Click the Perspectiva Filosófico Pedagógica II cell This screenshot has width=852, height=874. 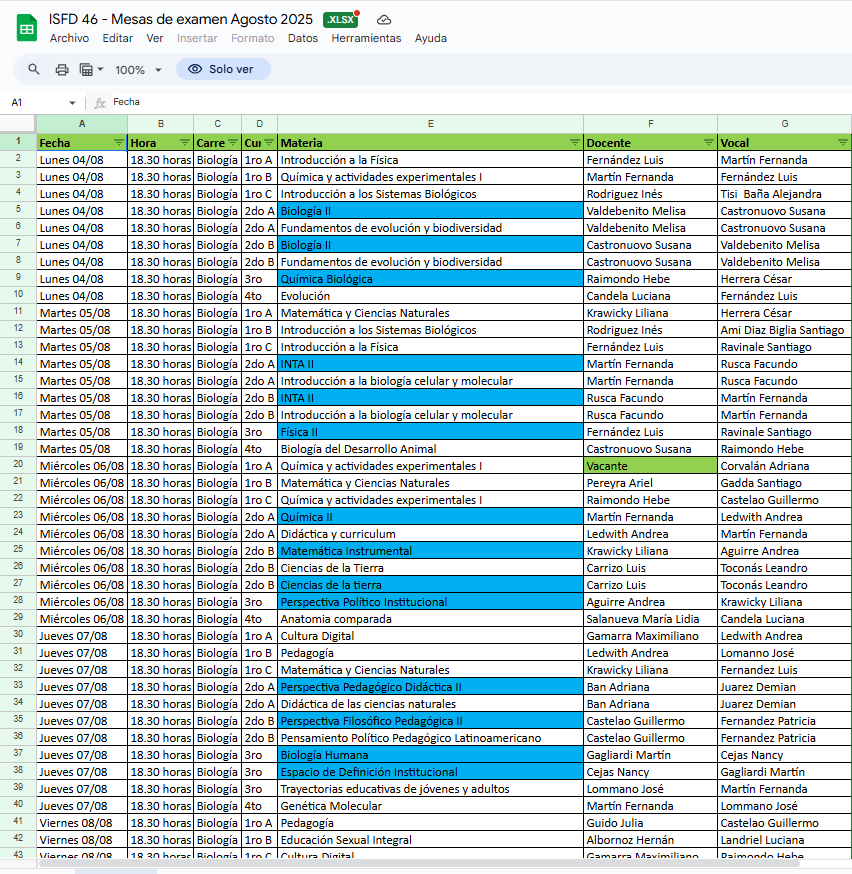(431, 721)
